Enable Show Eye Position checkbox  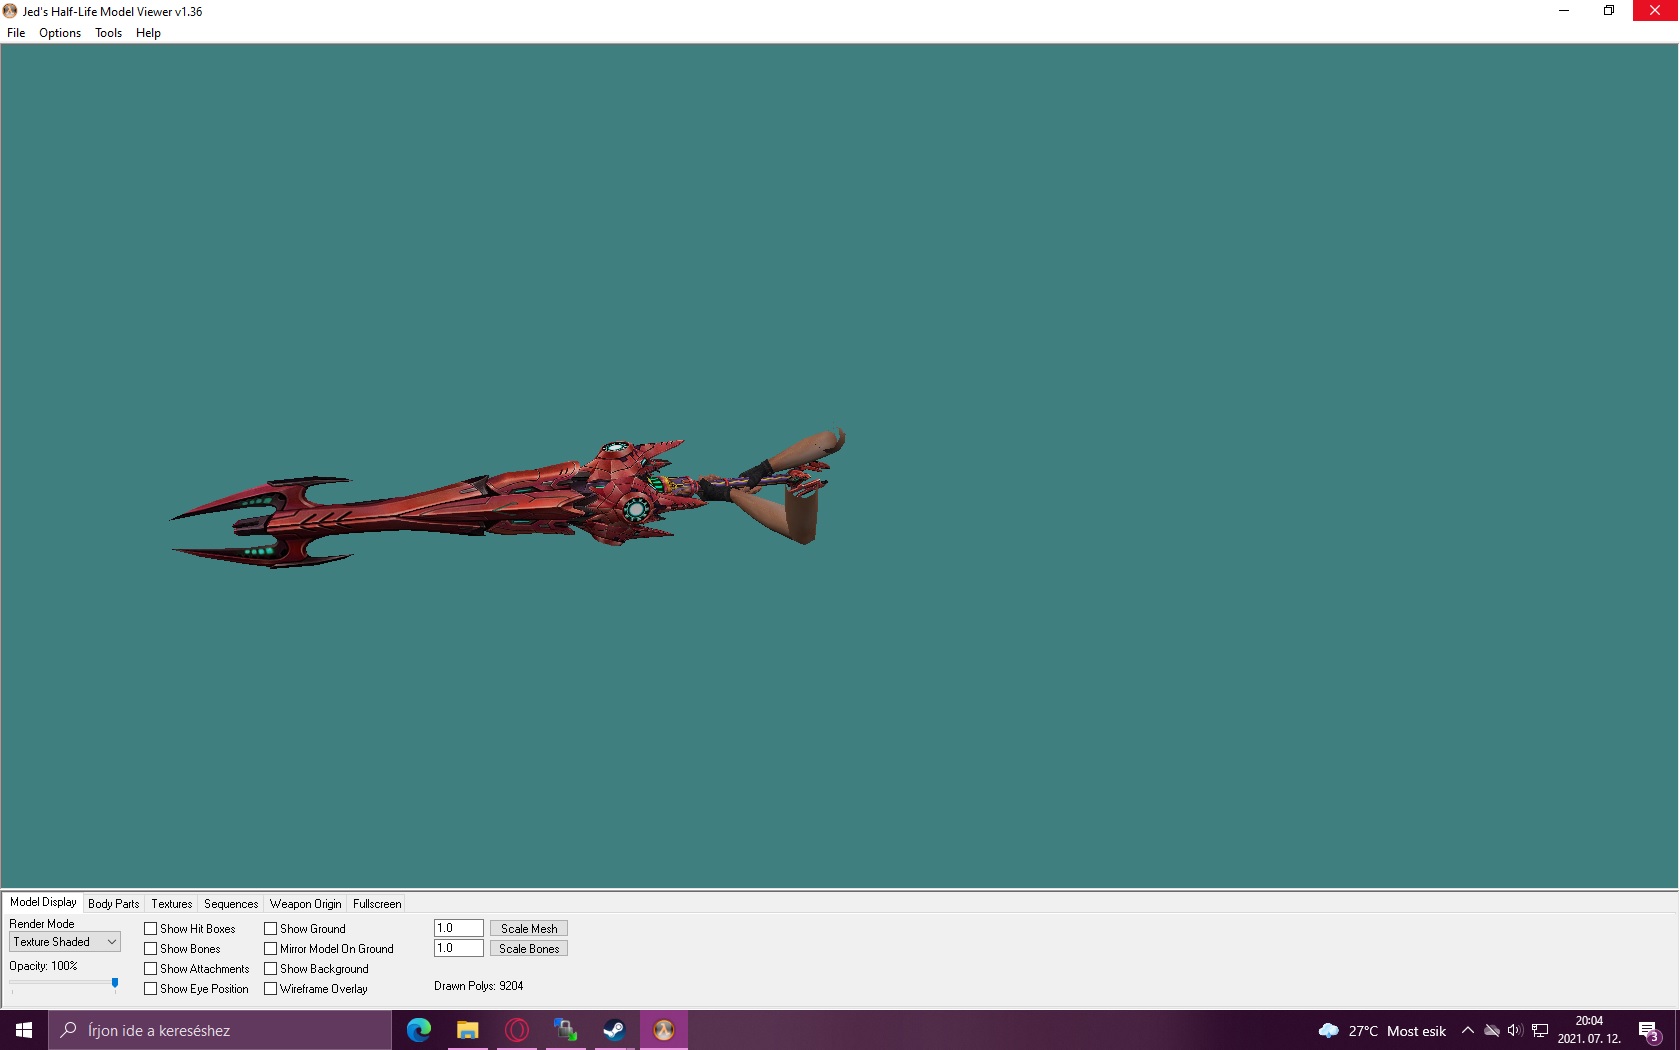point(151,989)
